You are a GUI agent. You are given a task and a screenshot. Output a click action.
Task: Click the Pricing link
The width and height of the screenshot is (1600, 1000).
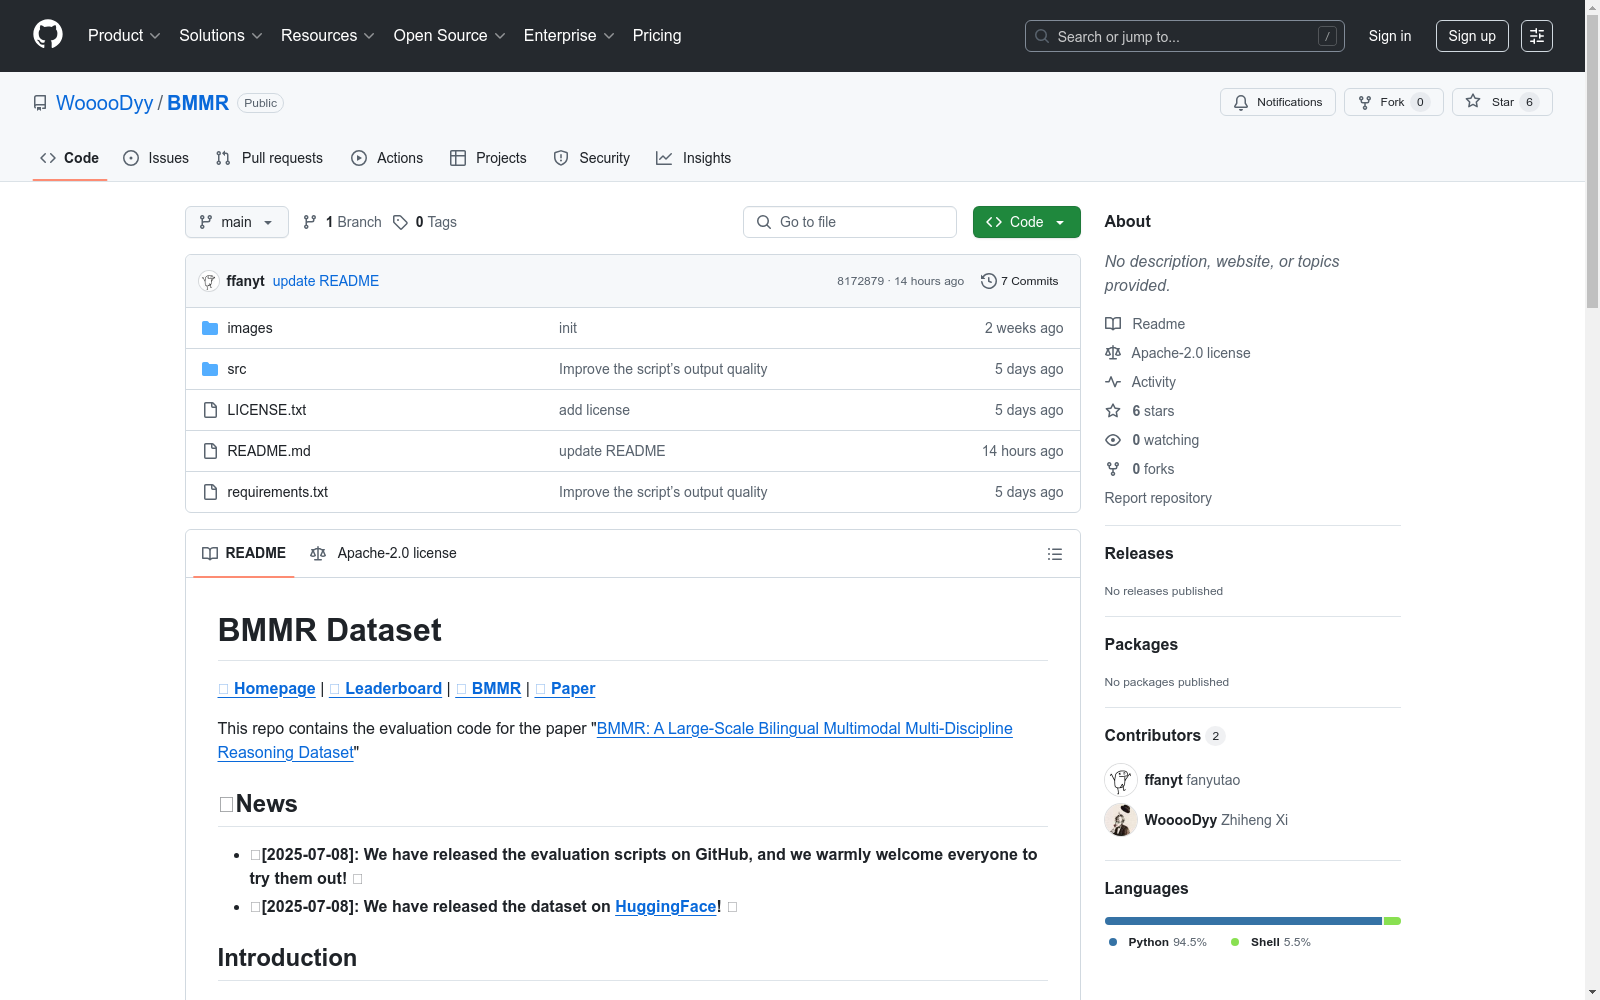coord(657,36)
